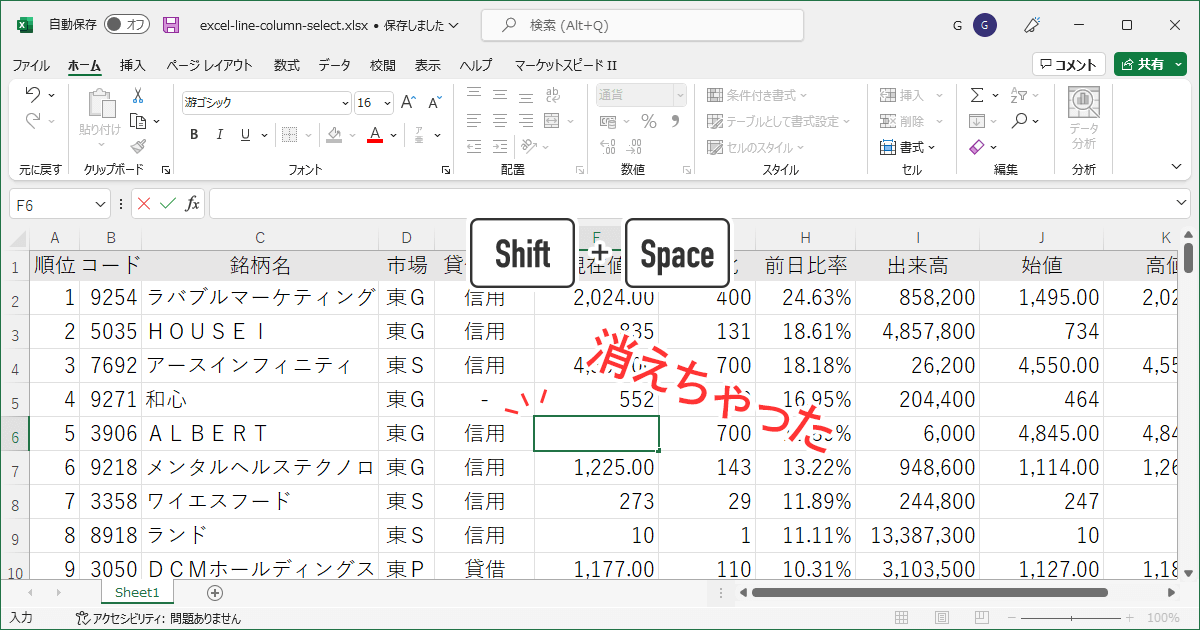
Task: Toggle 自動保存 (AutoSave) on
Action: pyautogui.click(x=125, y=25)
